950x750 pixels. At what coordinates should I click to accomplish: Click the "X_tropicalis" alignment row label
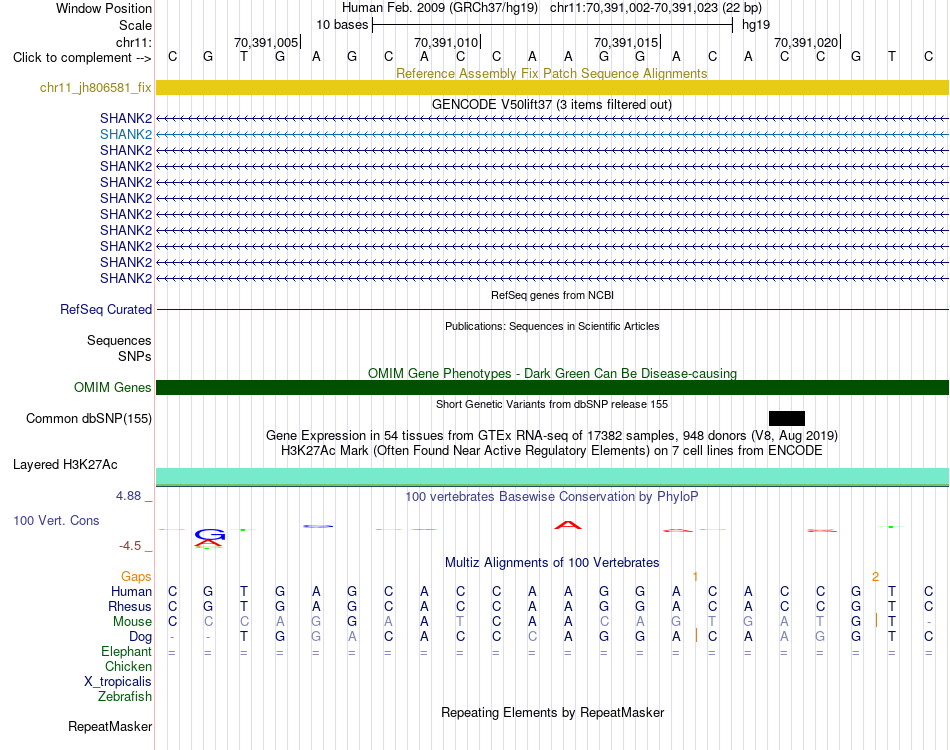(x=118, y=682)
